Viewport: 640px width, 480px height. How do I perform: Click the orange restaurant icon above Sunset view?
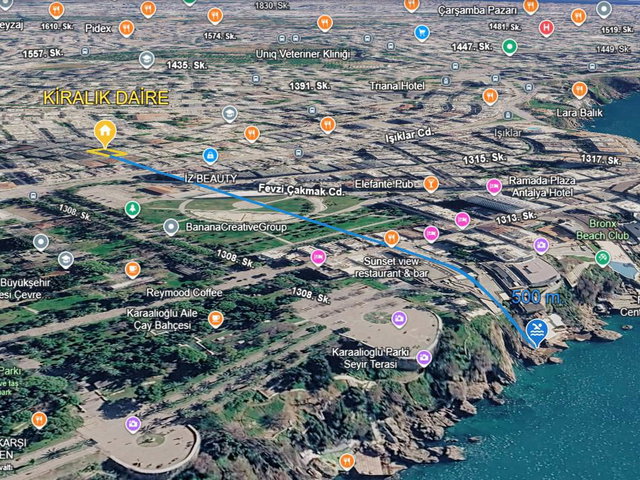click(x=391, y=238)
